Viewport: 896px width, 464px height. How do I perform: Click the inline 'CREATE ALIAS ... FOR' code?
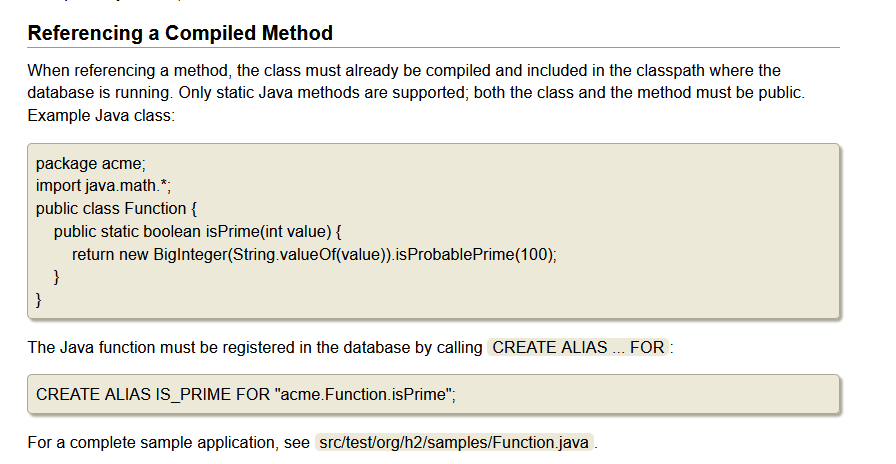click(x=578, y=347)
